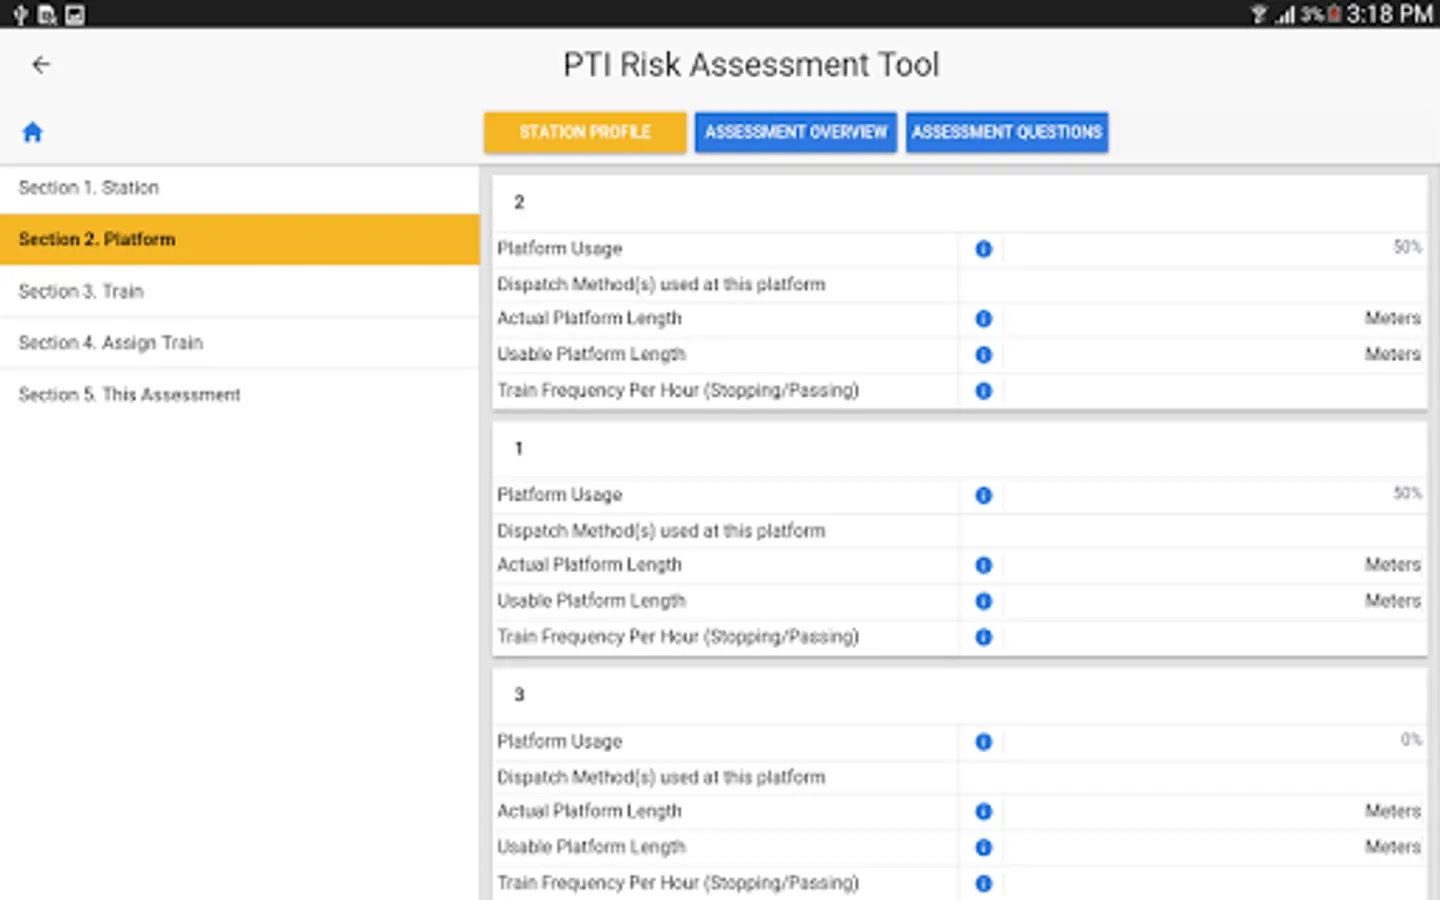Adjust Platform 2 usage 50% value
Image resolution: width=1440 pixels, height=900 pixels.
pos(1406,247)
